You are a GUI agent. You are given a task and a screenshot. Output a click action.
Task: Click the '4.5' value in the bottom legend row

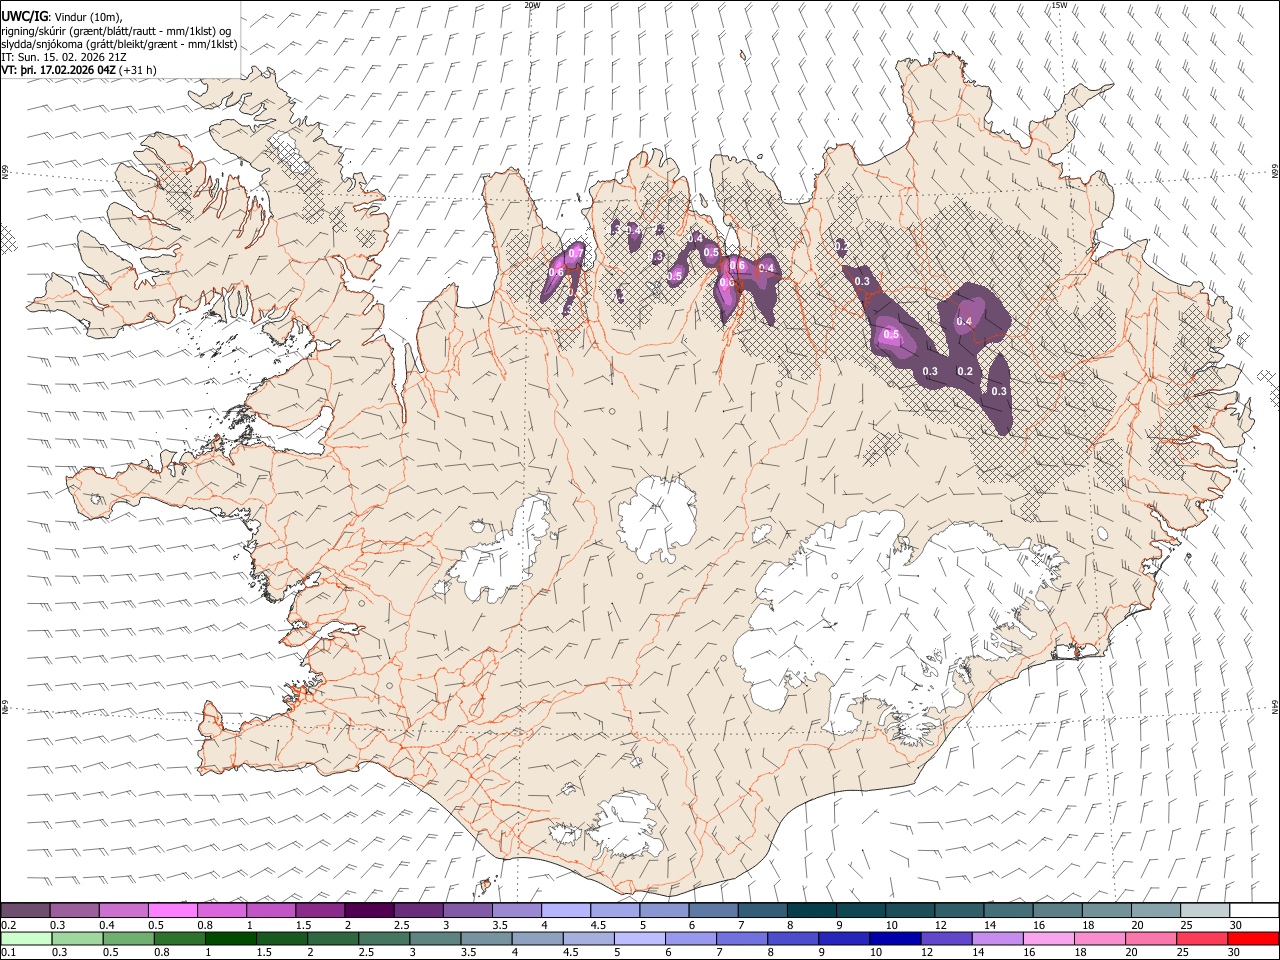pos(570,953)
